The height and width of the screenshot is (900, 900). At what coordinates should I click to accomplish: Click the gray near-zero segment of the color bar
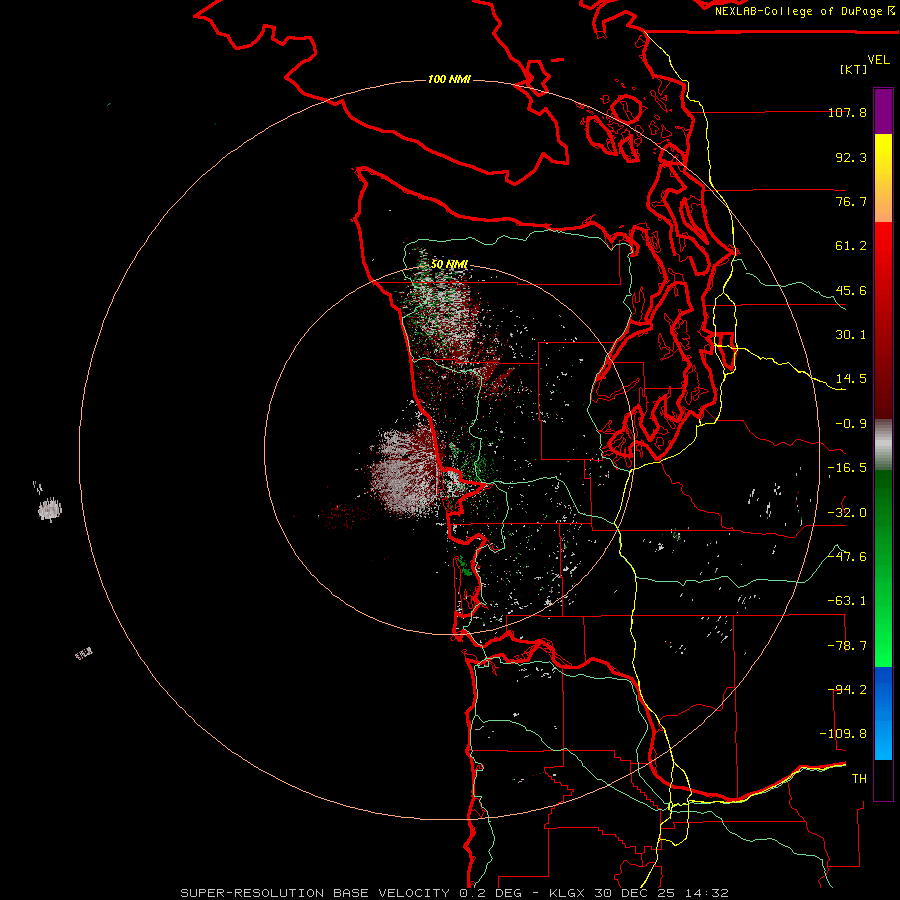click(883, 445)
